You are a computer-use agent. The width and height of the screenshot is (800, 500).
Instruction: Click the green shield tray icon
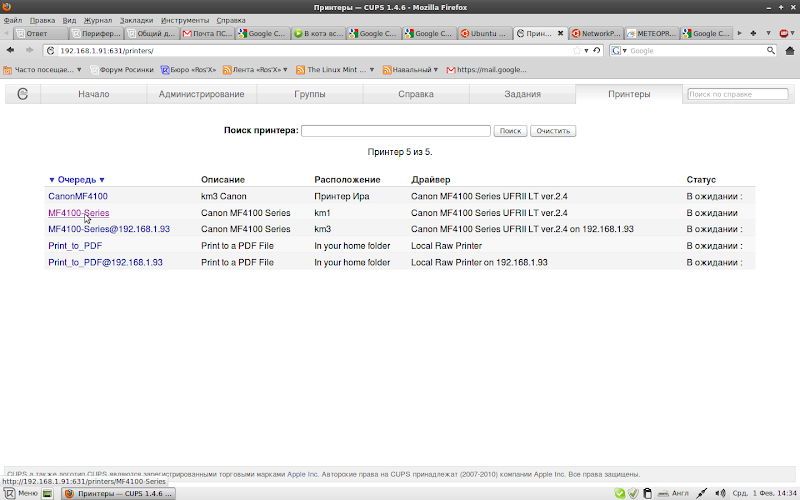coord(619,493)
